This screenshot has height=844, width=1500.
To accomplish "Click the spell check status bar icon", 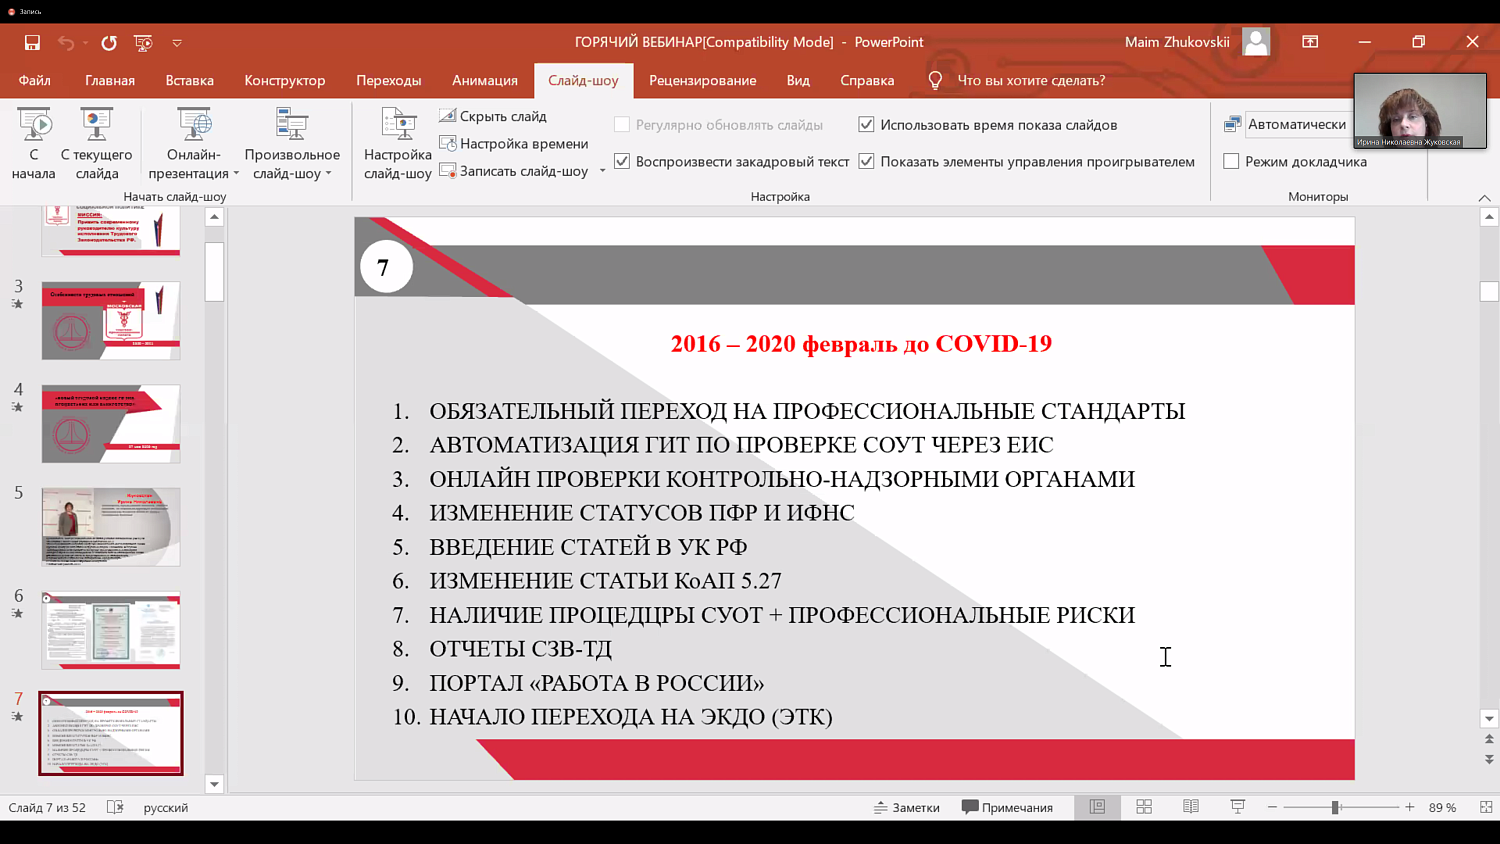I will click(115, 807).
